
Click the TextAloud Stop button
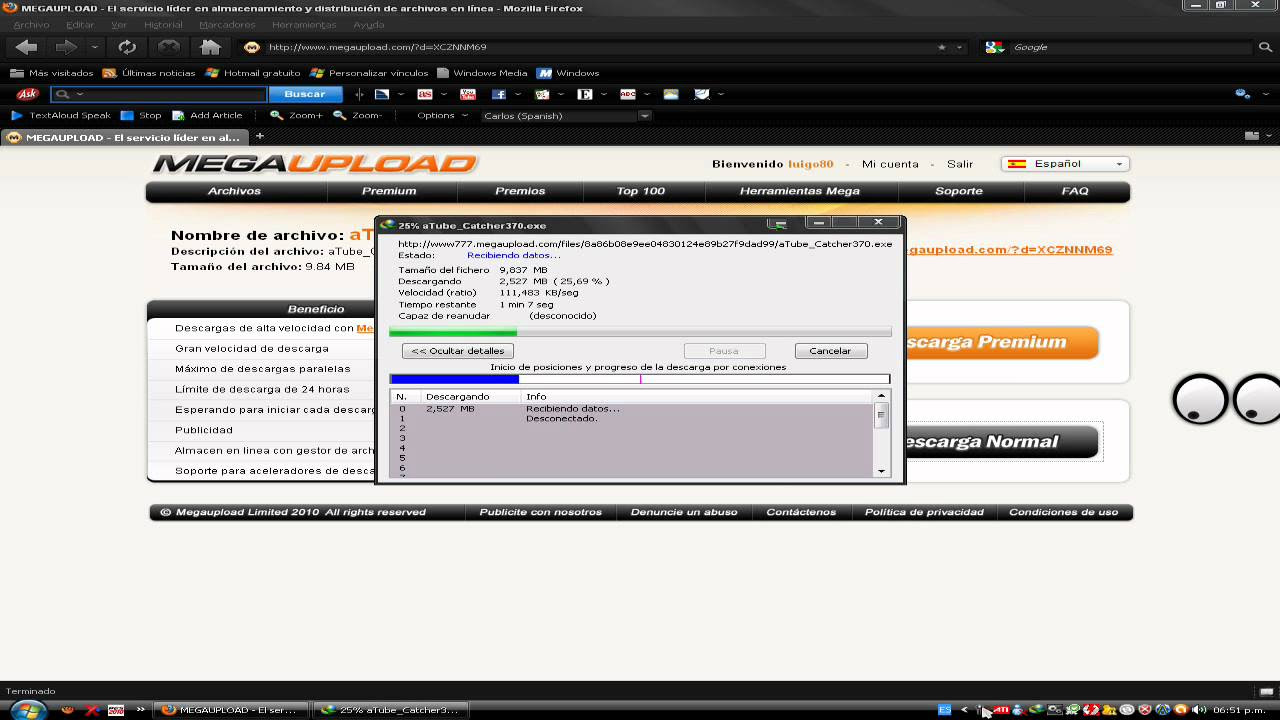(141, 116)
